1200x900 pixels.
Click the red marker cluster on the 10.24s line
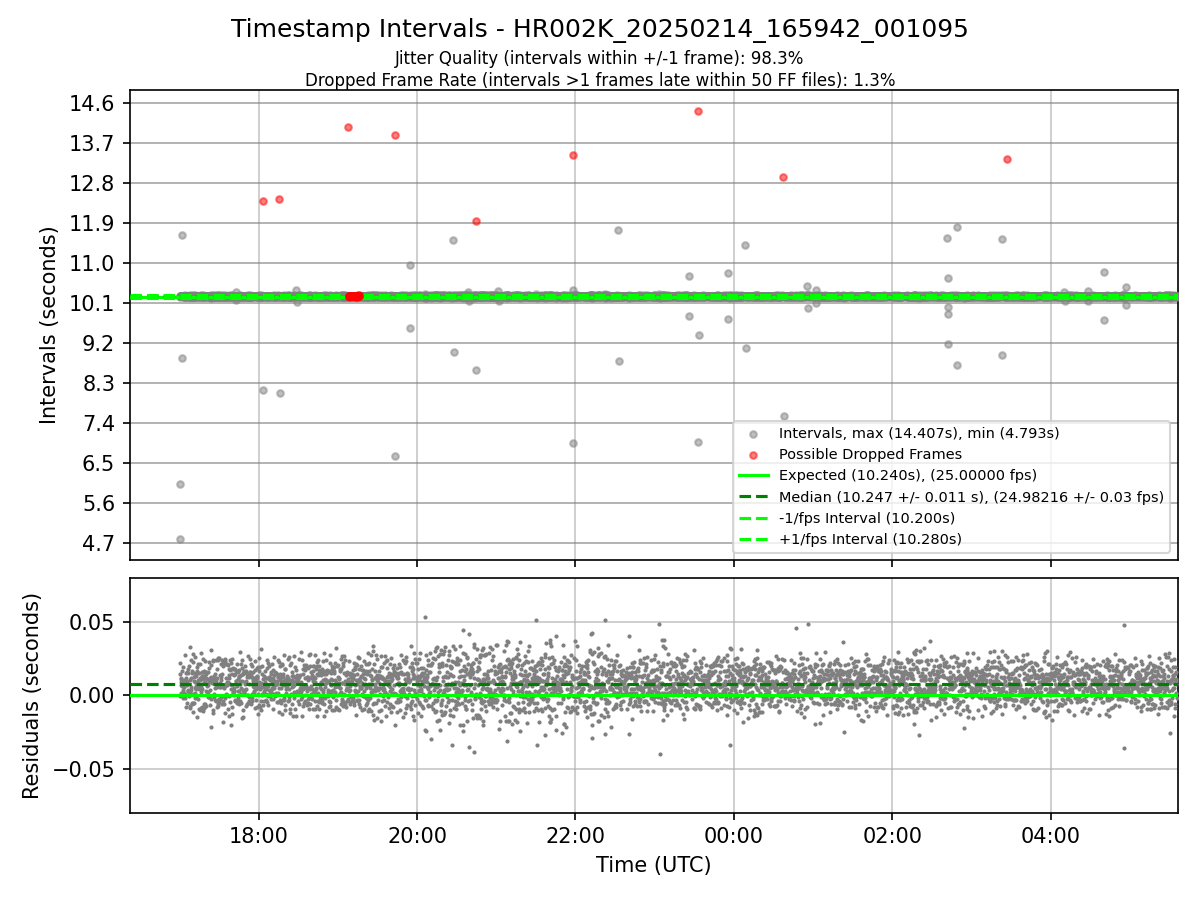pos(354,296)
